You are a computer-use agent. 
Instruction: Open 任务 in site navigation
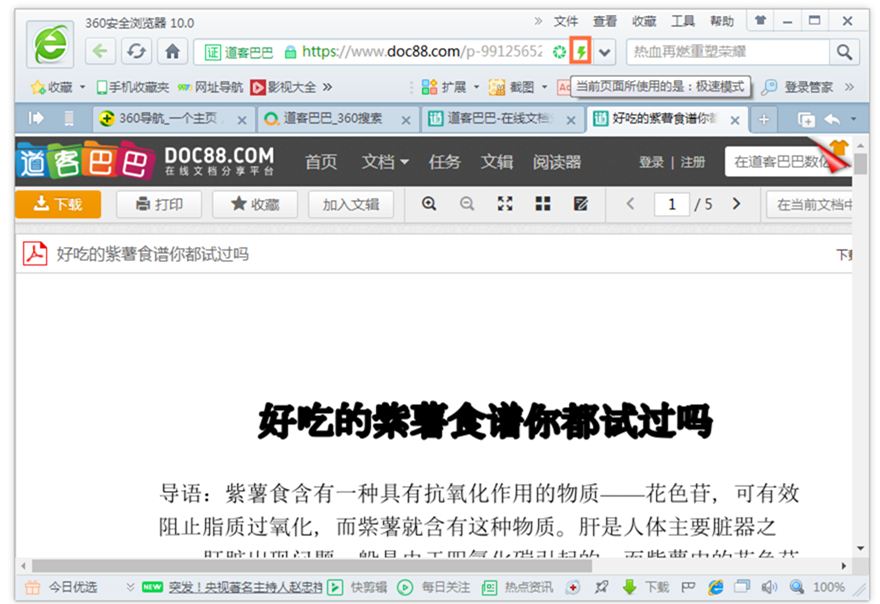tap(444, 162)
